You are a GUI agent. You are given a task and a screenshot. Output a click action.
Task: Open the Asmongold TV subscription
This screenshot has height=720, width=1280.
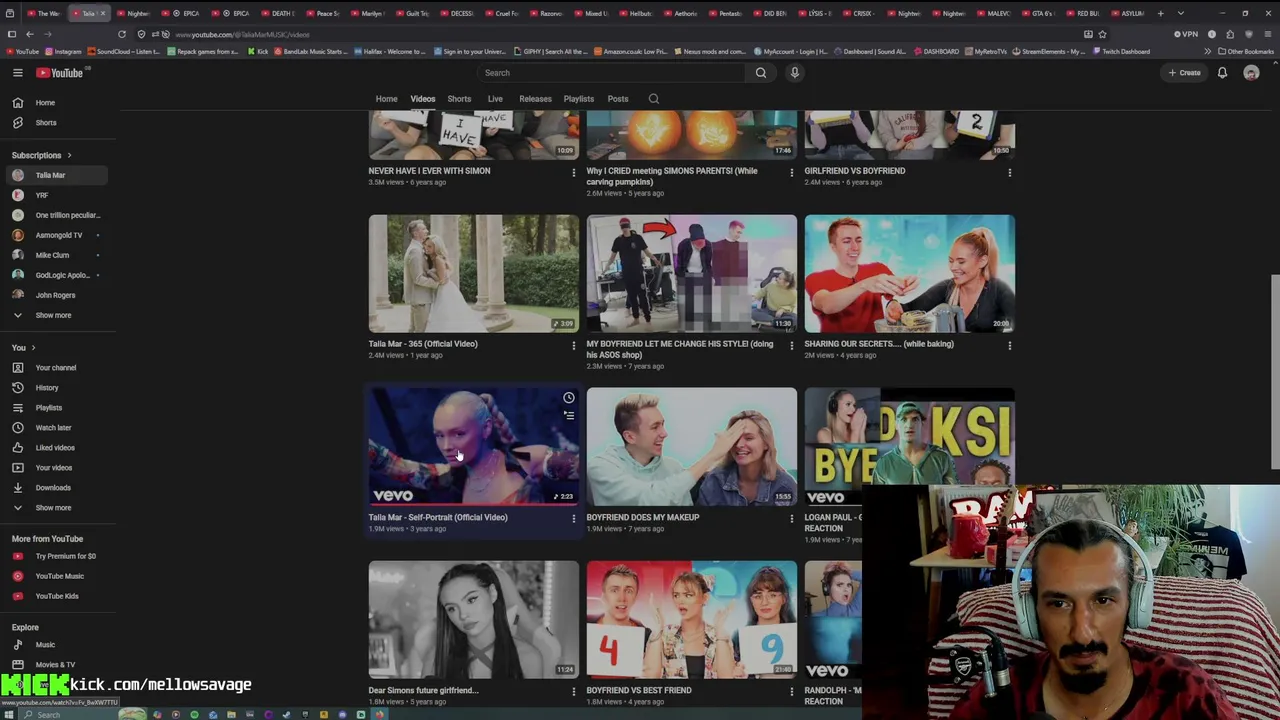58,235
